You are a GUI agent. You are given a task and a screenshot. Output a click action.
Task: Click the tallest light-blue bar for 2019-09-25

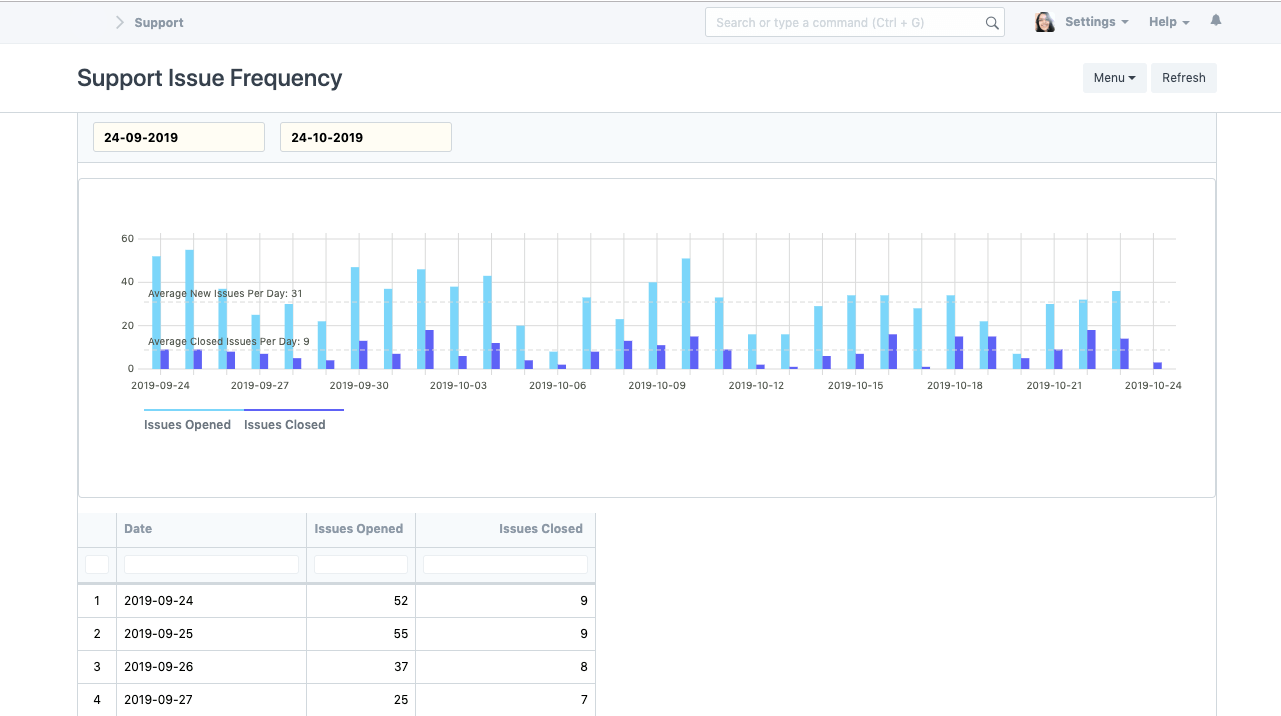pos(189,309)
